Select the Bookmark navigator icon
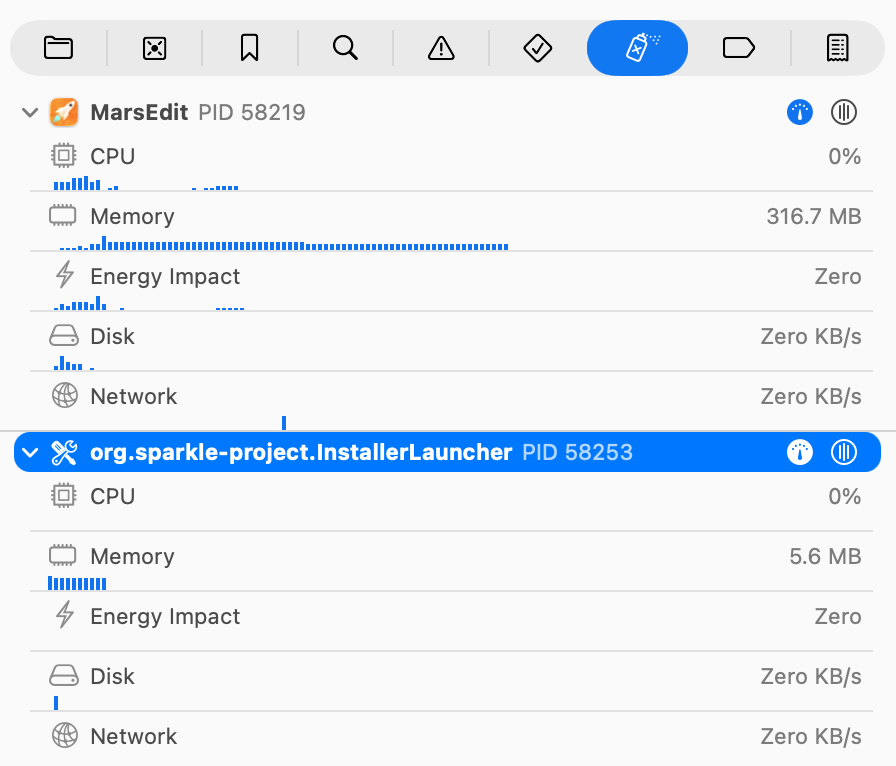 click(x=249, y=47)
